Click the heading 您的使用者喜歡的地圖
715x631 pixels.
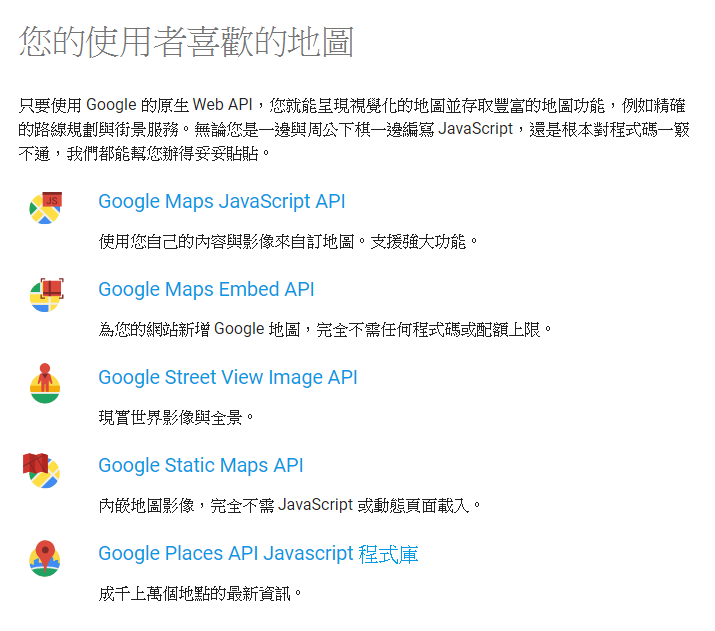[186, 41]
